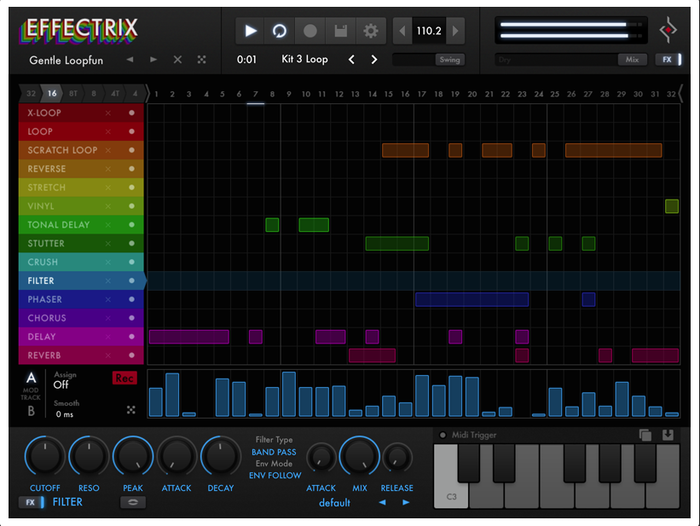The height and width of the screenshot is (526, 700).
Task: Clear the DELAY track with its X
Action: (x=108, y=337)
